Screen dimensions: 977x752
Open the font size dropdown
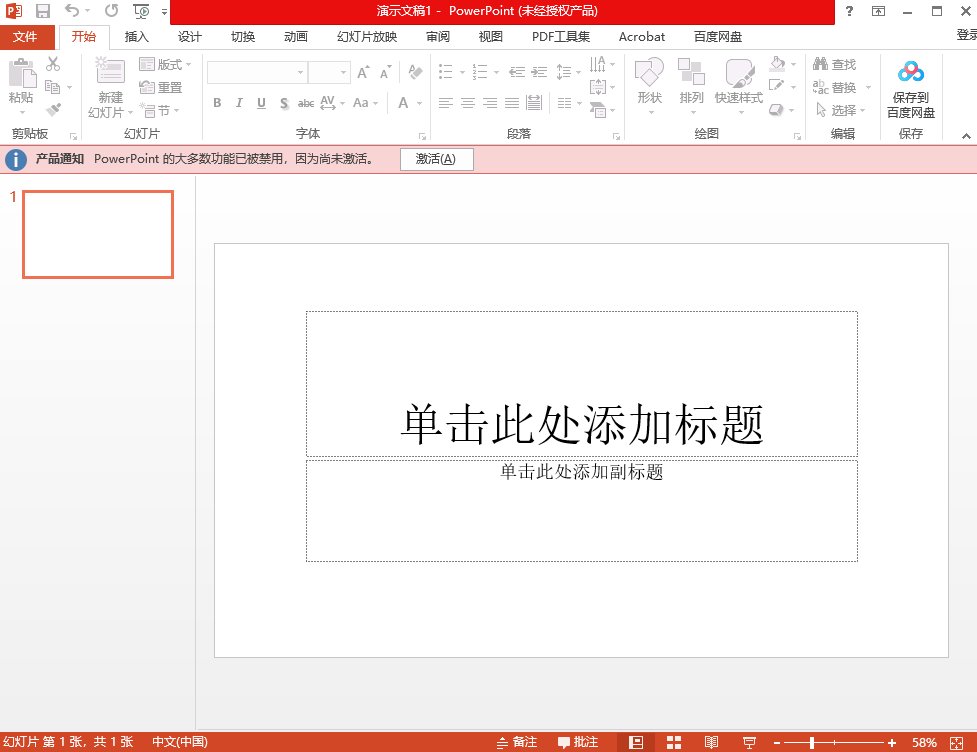[x=342, y=73]
